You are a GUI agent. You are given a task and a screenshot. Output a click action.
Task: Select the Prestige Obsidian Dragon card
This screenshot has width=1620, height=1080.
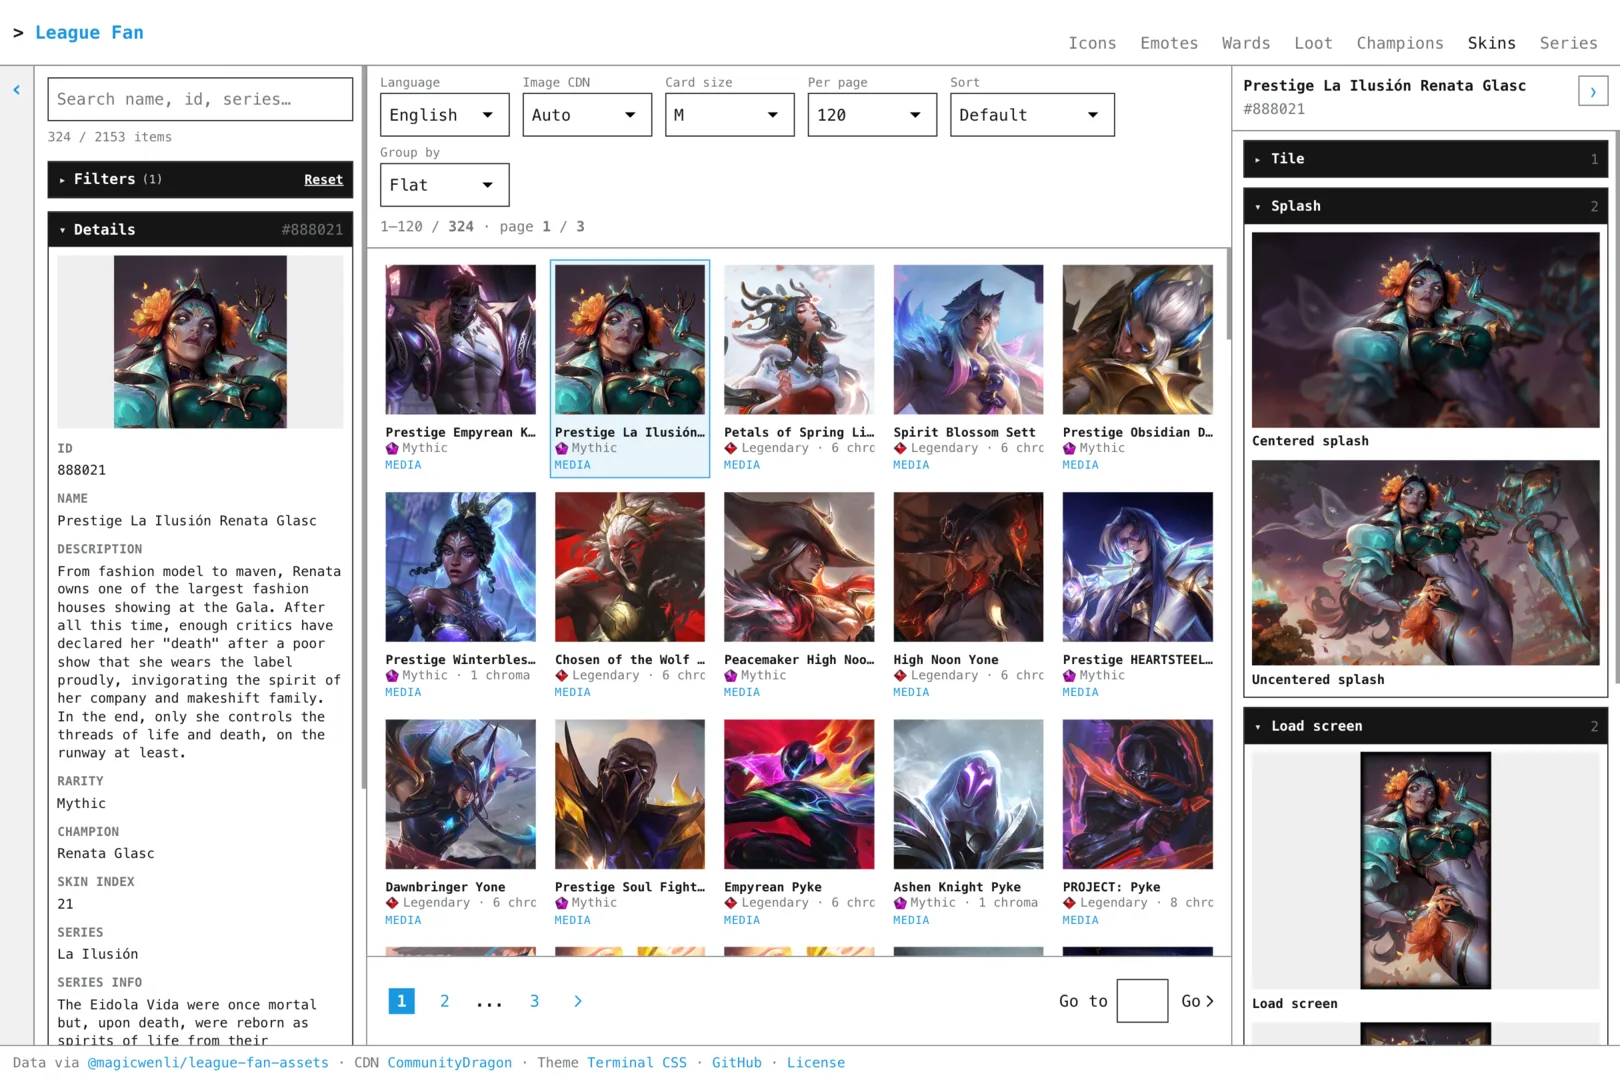click(1138, 368)
